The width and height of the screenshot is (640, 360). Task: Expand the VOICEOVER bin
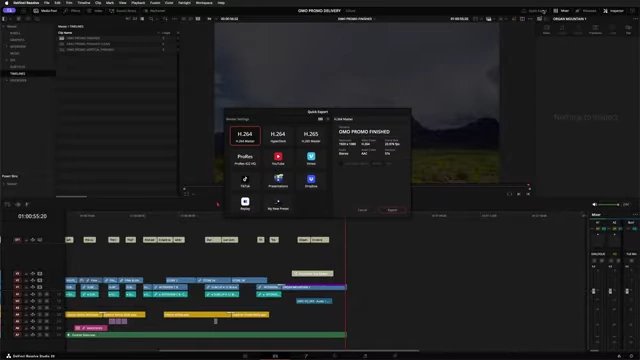[x=7, y=80]
